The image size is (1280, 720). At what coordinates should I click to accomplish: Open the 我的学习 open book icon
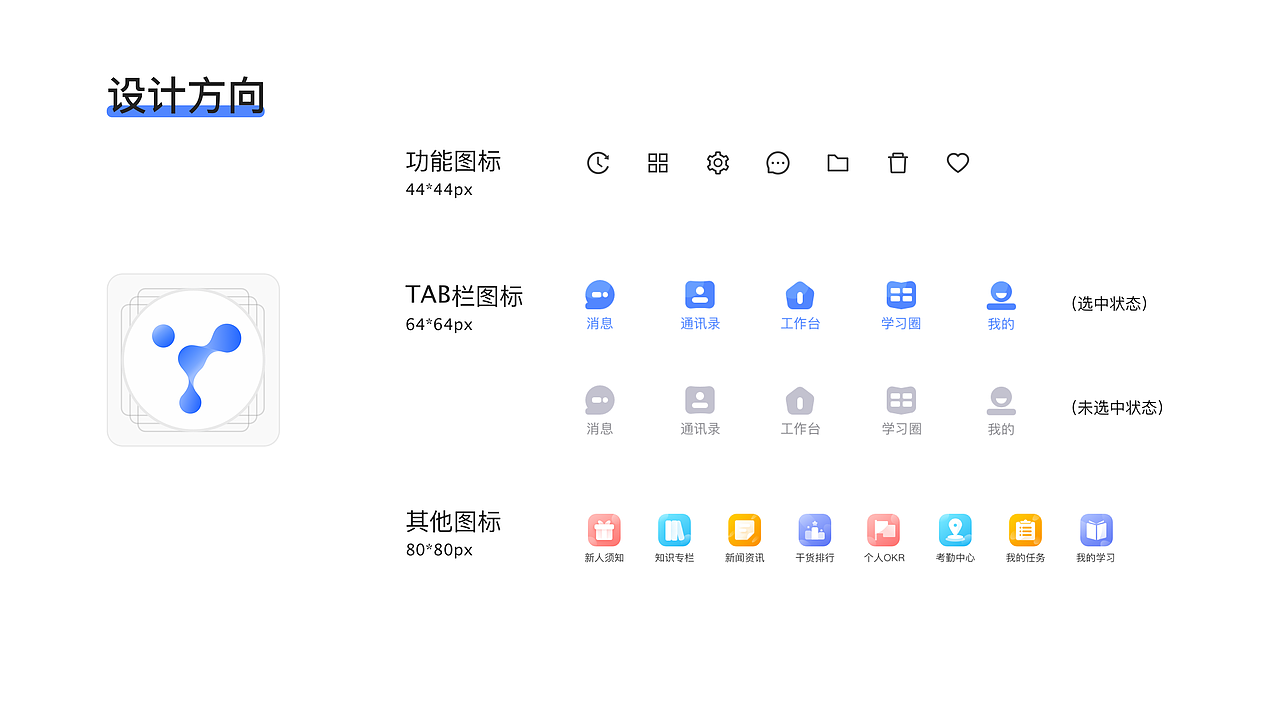(x=1095, y=530)
